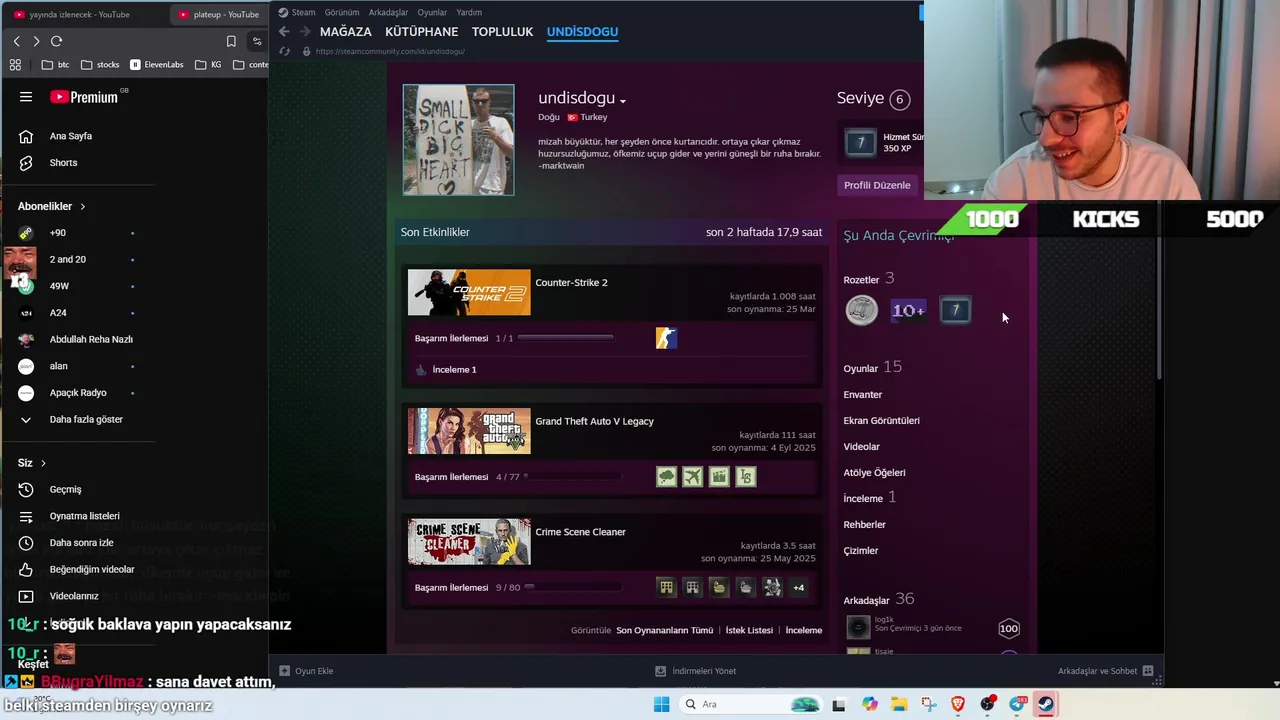Switch to UNDİSDOGU tab
Image resolution: width=1280 pixels, height=720 pixels.
coord(582,32)
